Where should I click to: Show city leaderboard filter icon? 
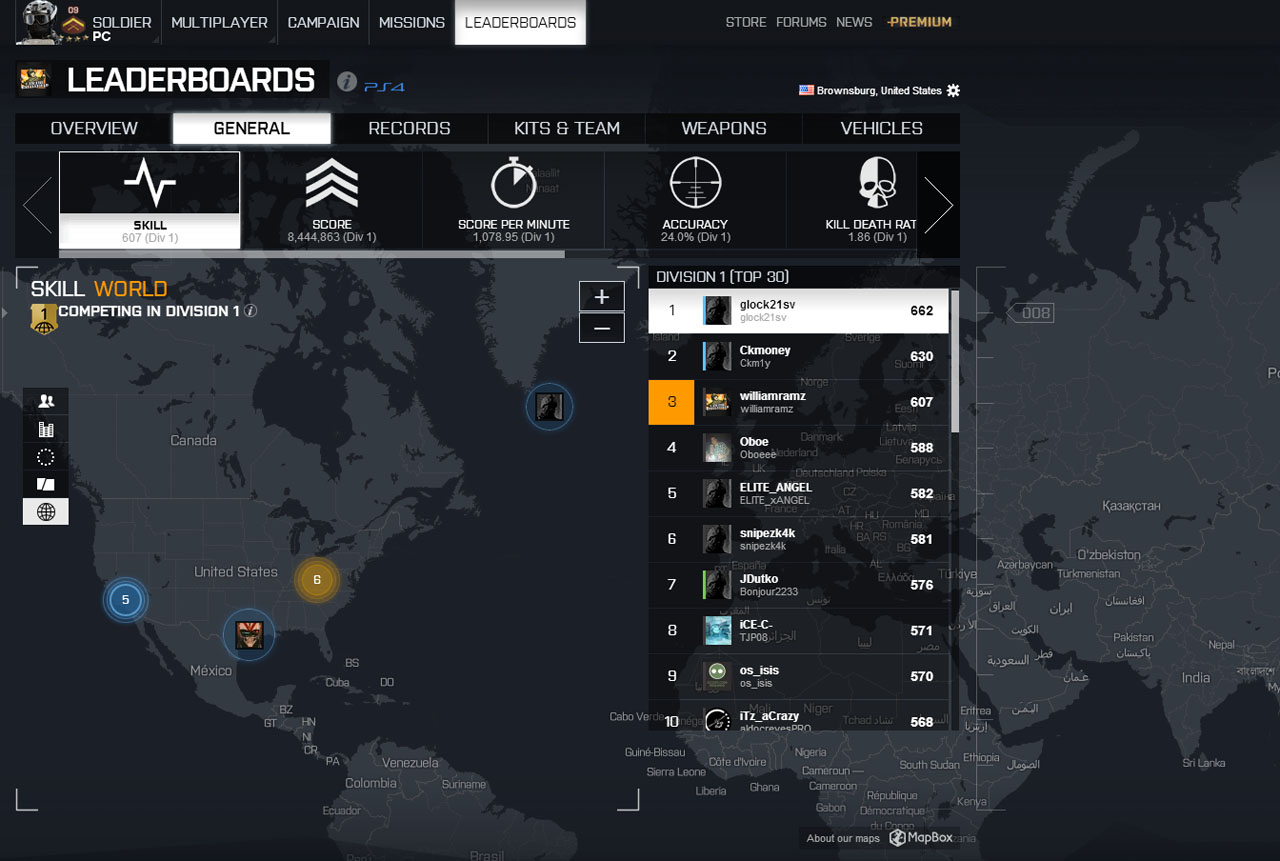[x=46, y=429]
